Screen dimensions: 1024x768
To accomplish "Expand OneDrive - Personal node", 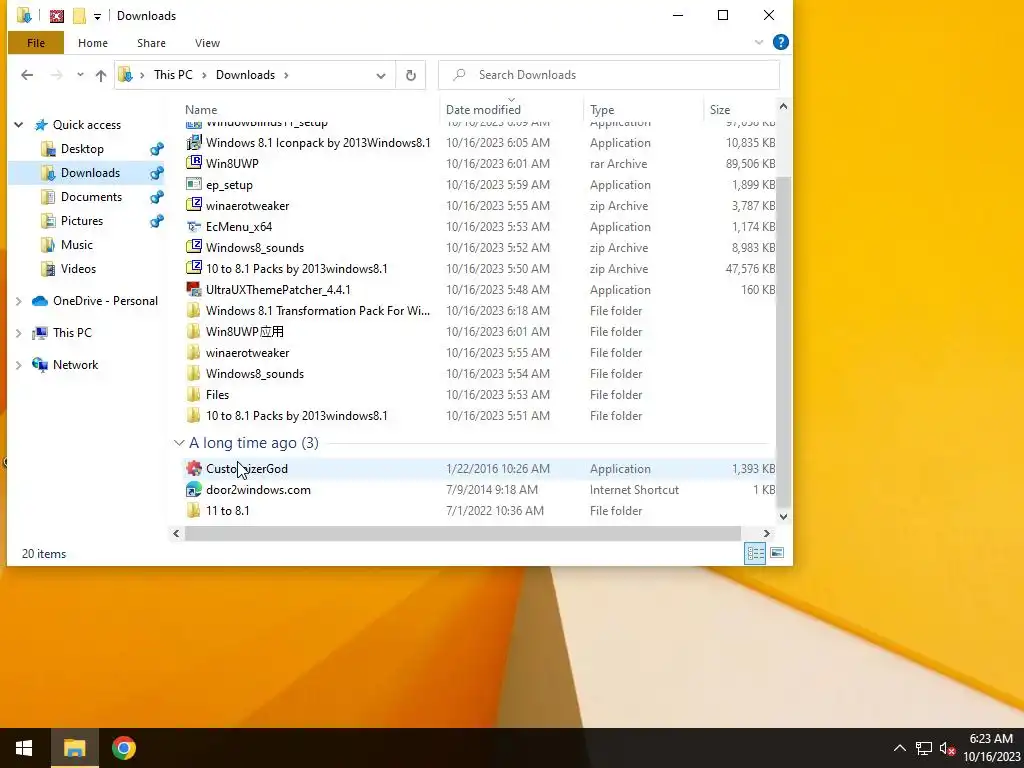I will click(x=19, y=301).
